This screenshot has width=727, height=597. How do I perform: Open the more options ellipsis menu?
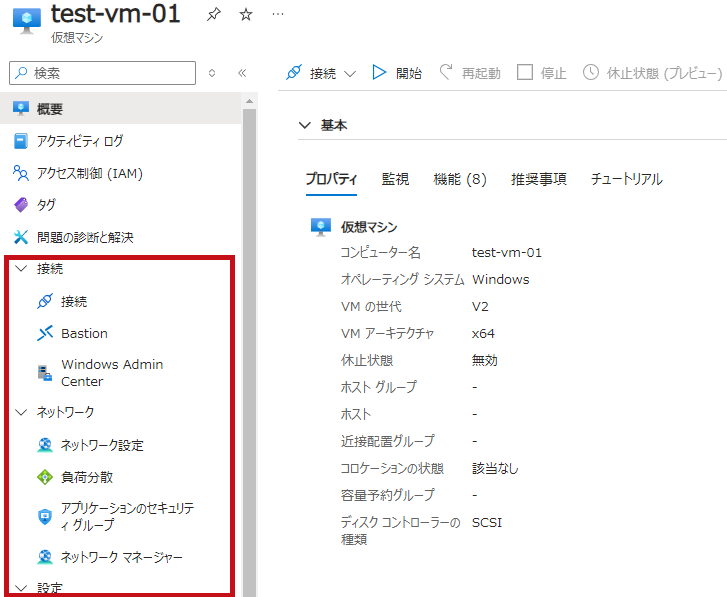(278, 14)
